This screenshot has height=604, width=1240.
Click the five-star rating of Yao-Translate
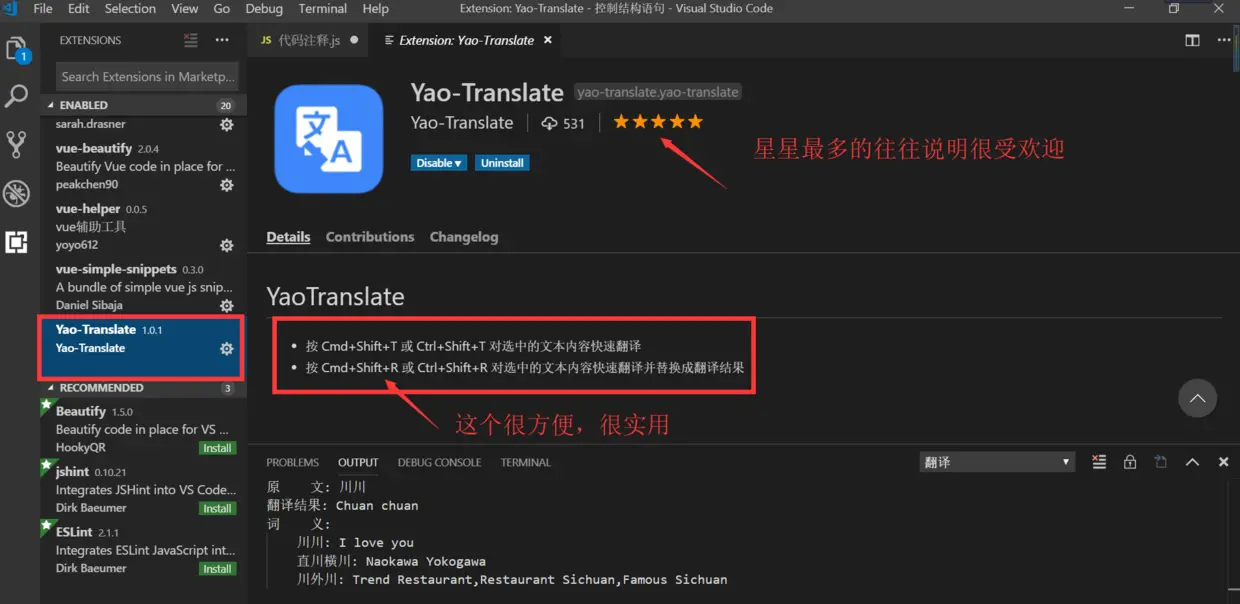[657, 120]
